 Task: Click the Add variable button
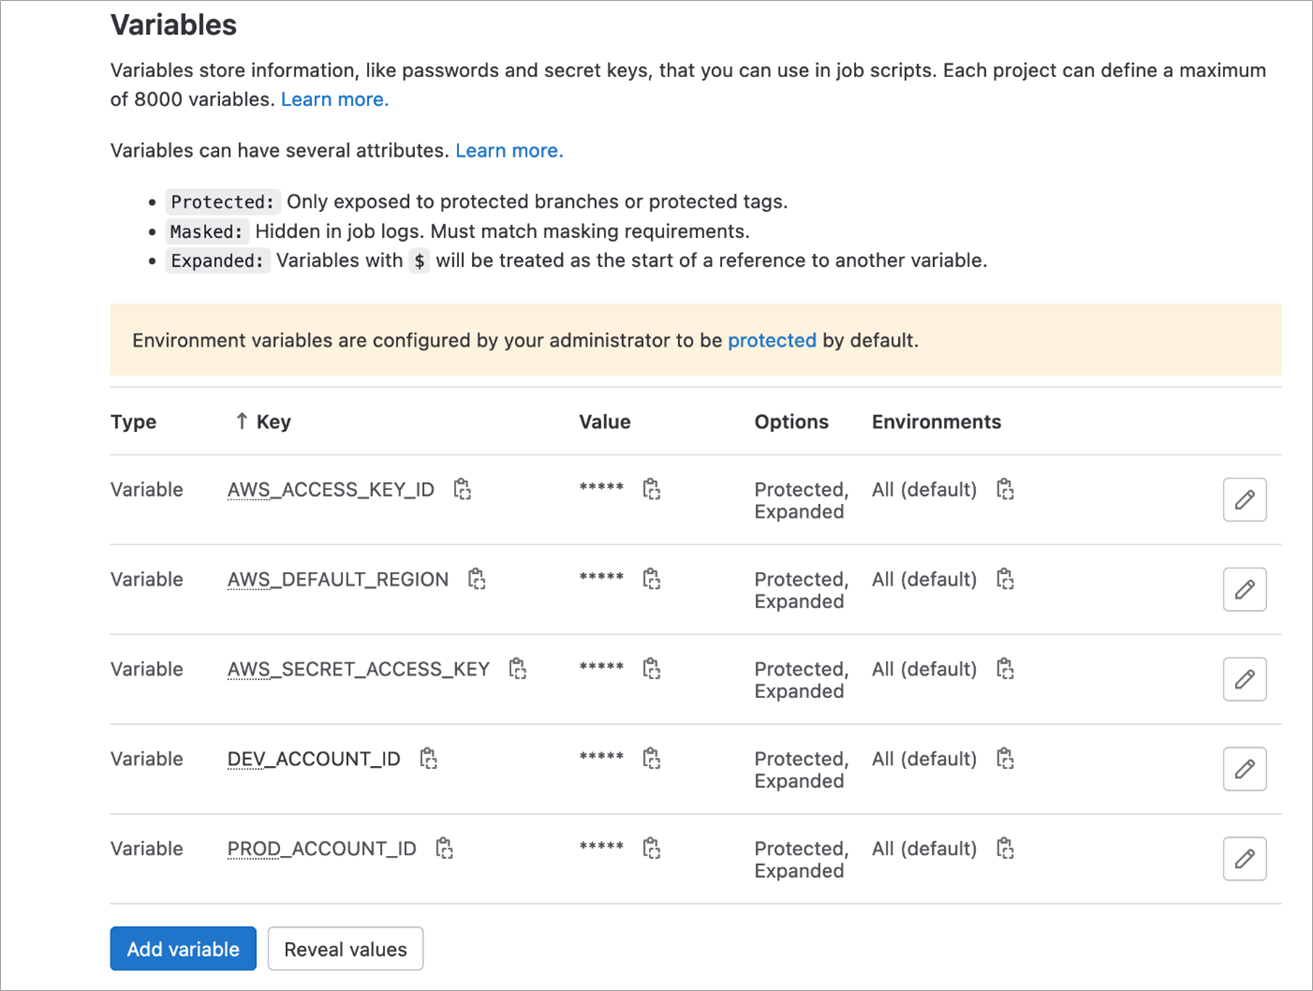pos(183,949)
